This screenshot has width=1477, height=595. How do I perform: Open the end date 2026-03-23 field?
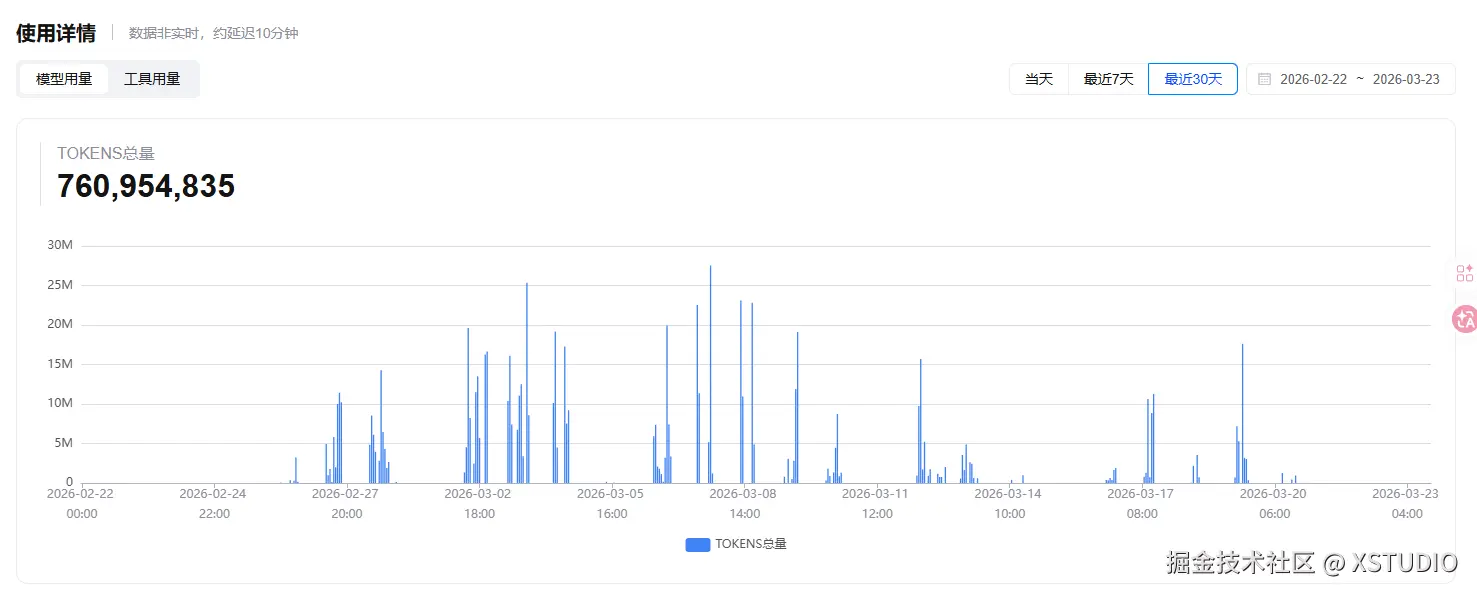tap(1405, 79)
